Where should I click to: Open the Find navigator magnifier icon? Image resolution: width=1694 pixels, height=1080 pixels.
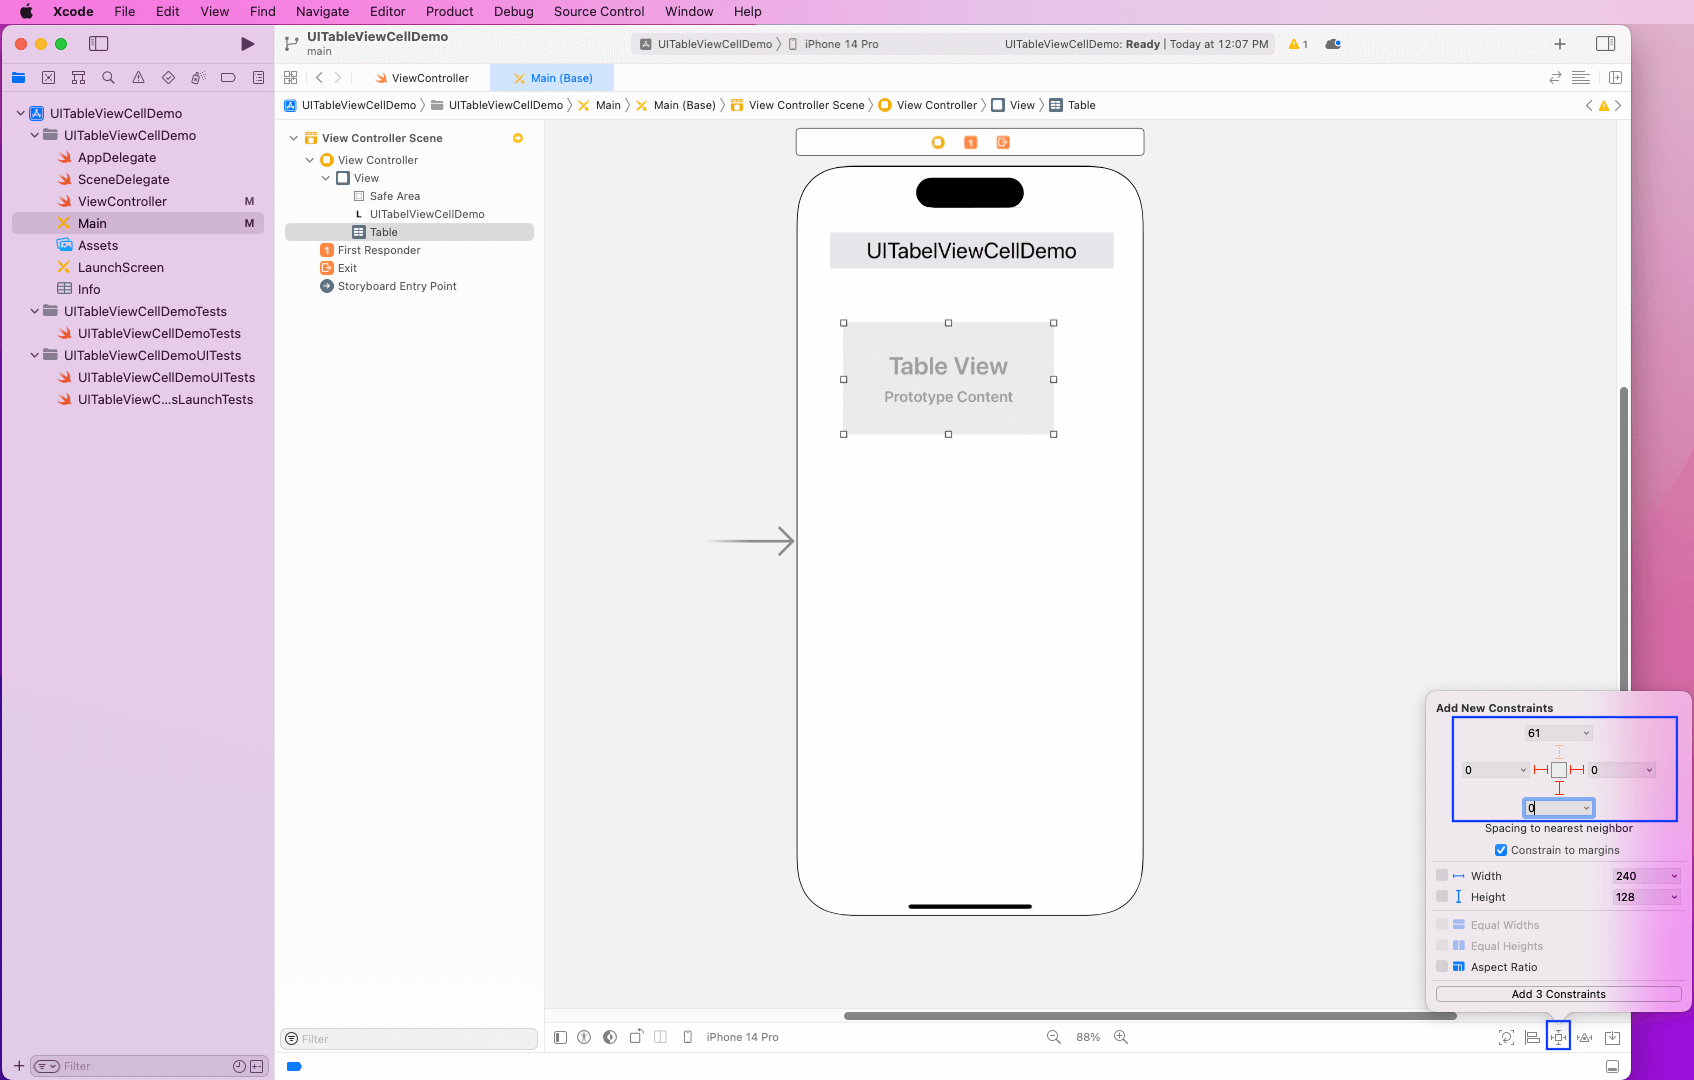coord(108,78)
